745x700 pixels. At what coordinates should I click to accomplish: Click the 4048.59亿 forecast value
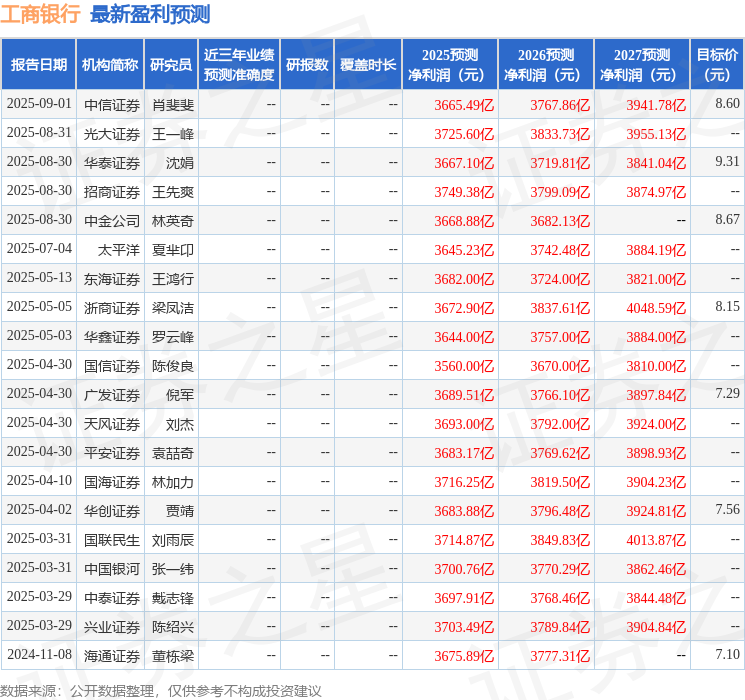(656, 308)
